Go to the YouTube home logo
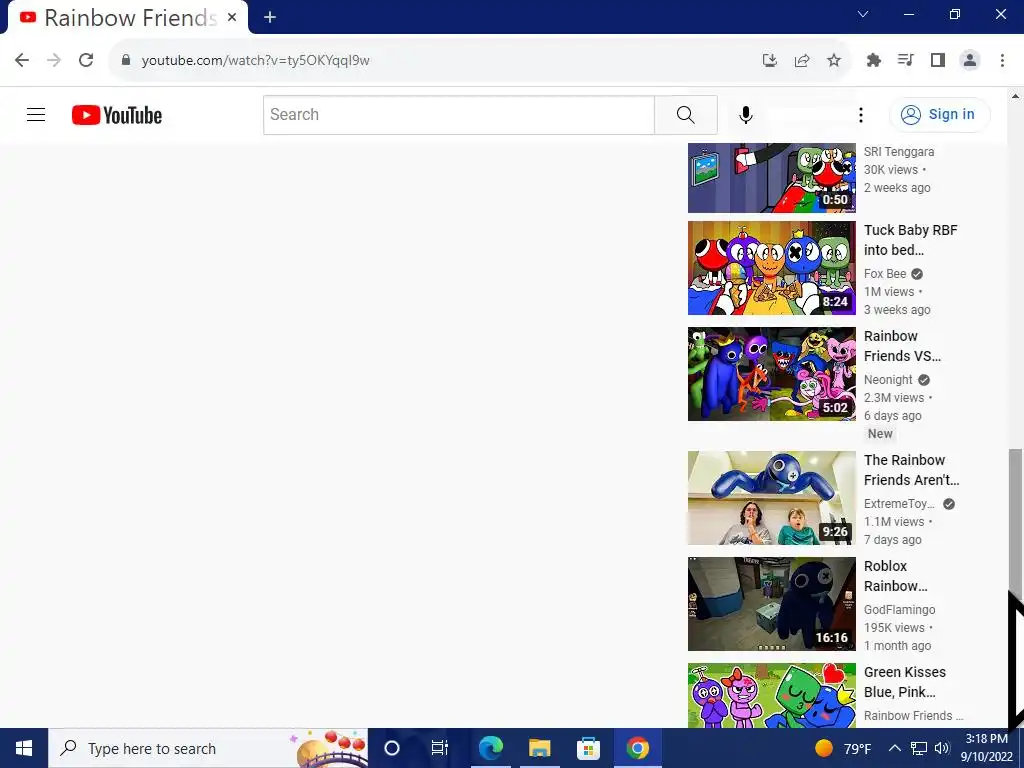Viewport: 1024px width, 768px height. pyautogui.click(x=117, y=115)
